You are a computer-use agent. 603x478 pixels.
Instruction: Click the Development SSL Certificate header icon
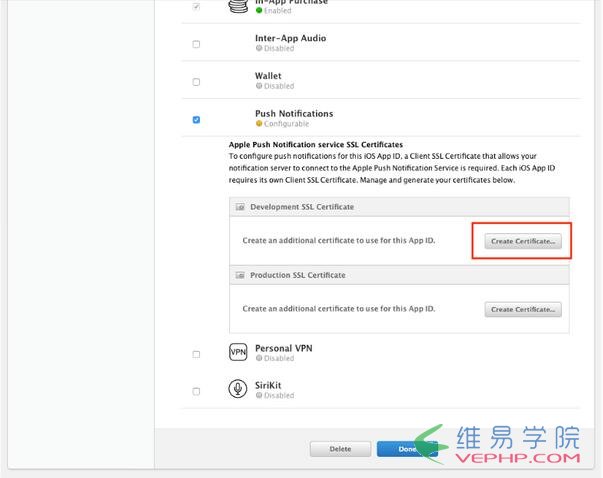[240, 207]
